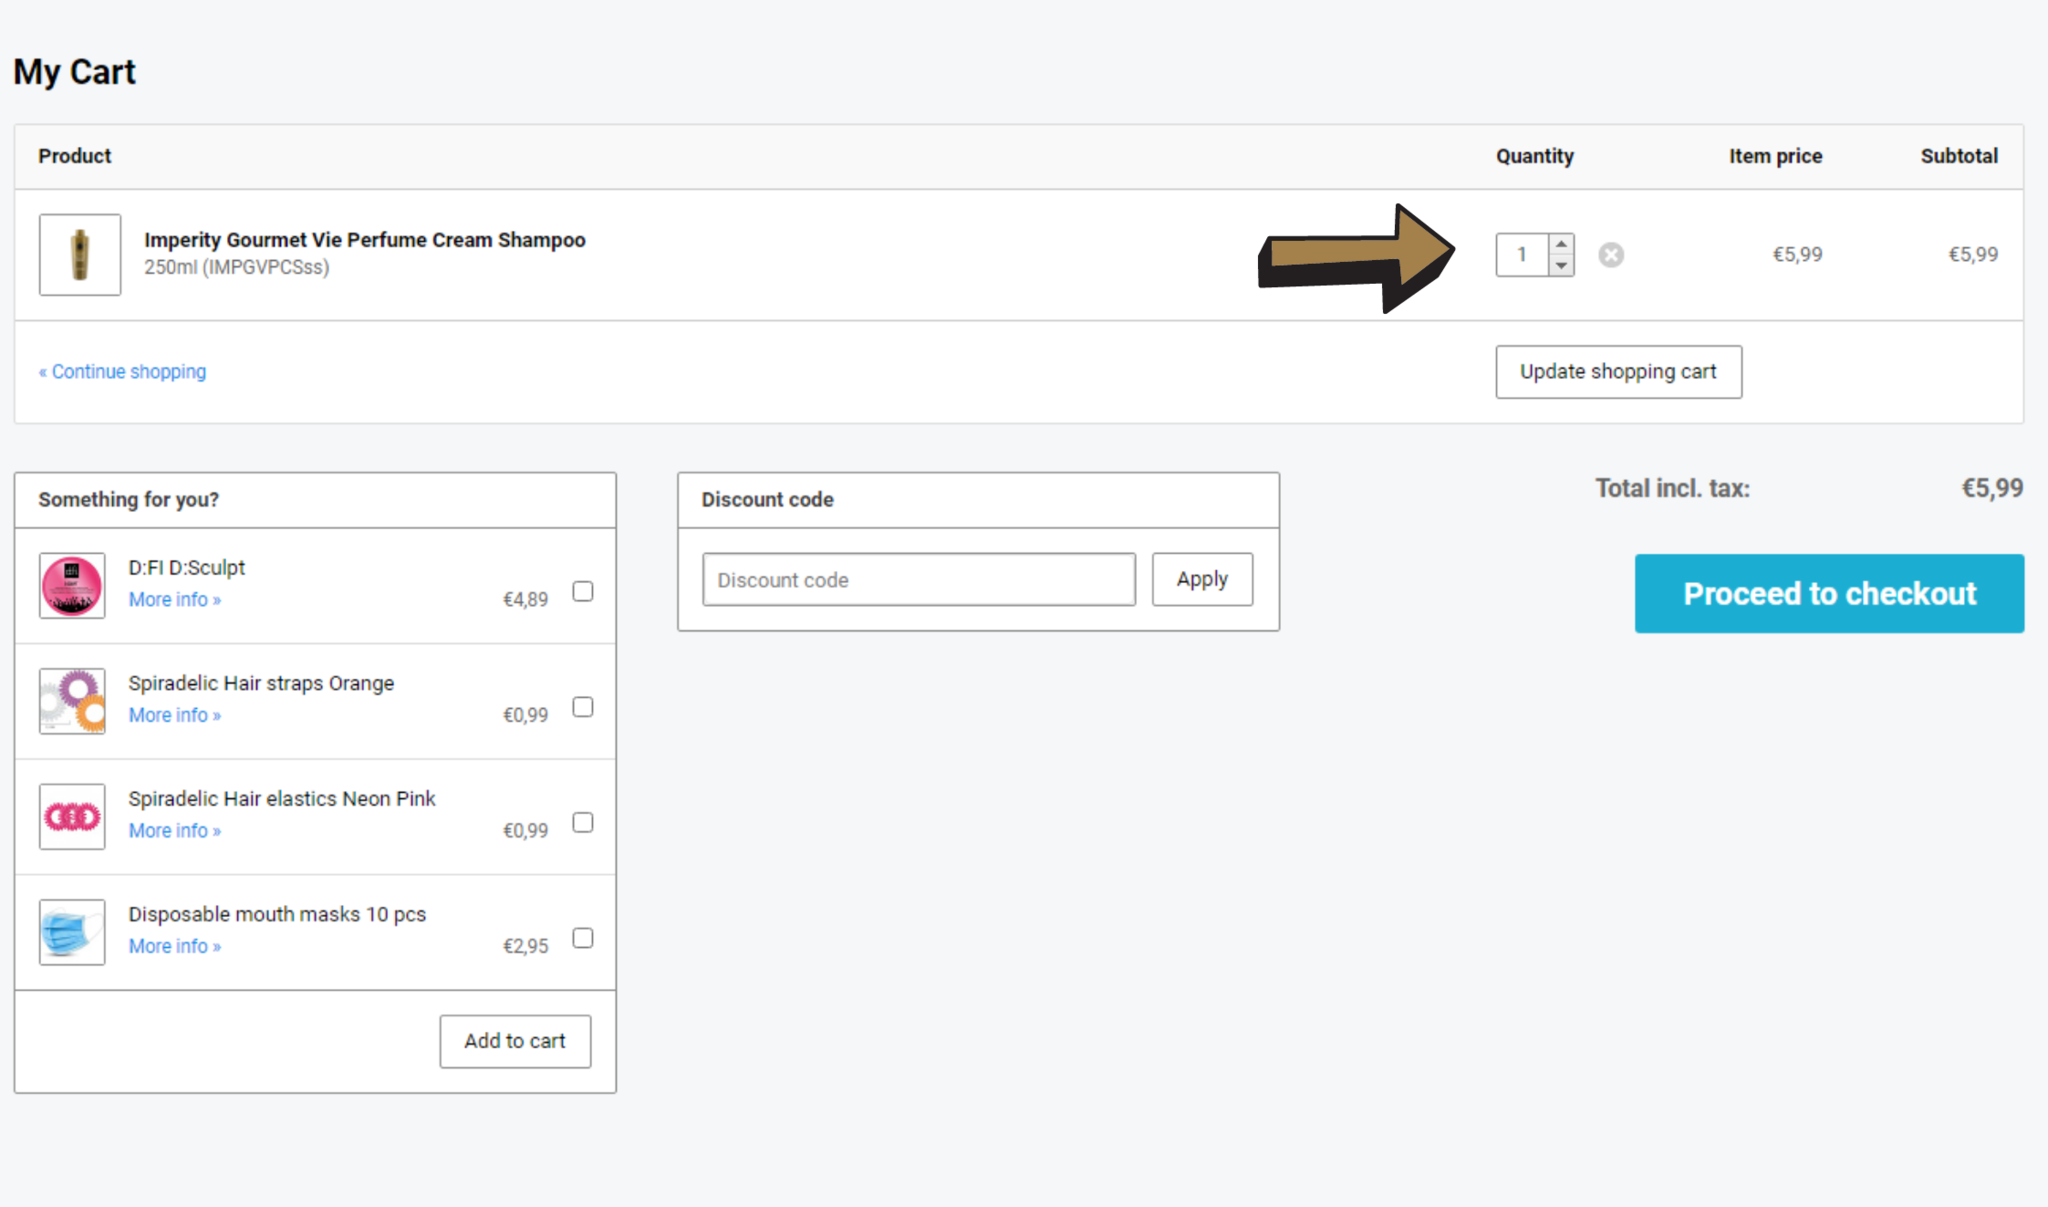Click the Quantity column header
Screen dimensions: 2048x1207
tap(1535, 156)
